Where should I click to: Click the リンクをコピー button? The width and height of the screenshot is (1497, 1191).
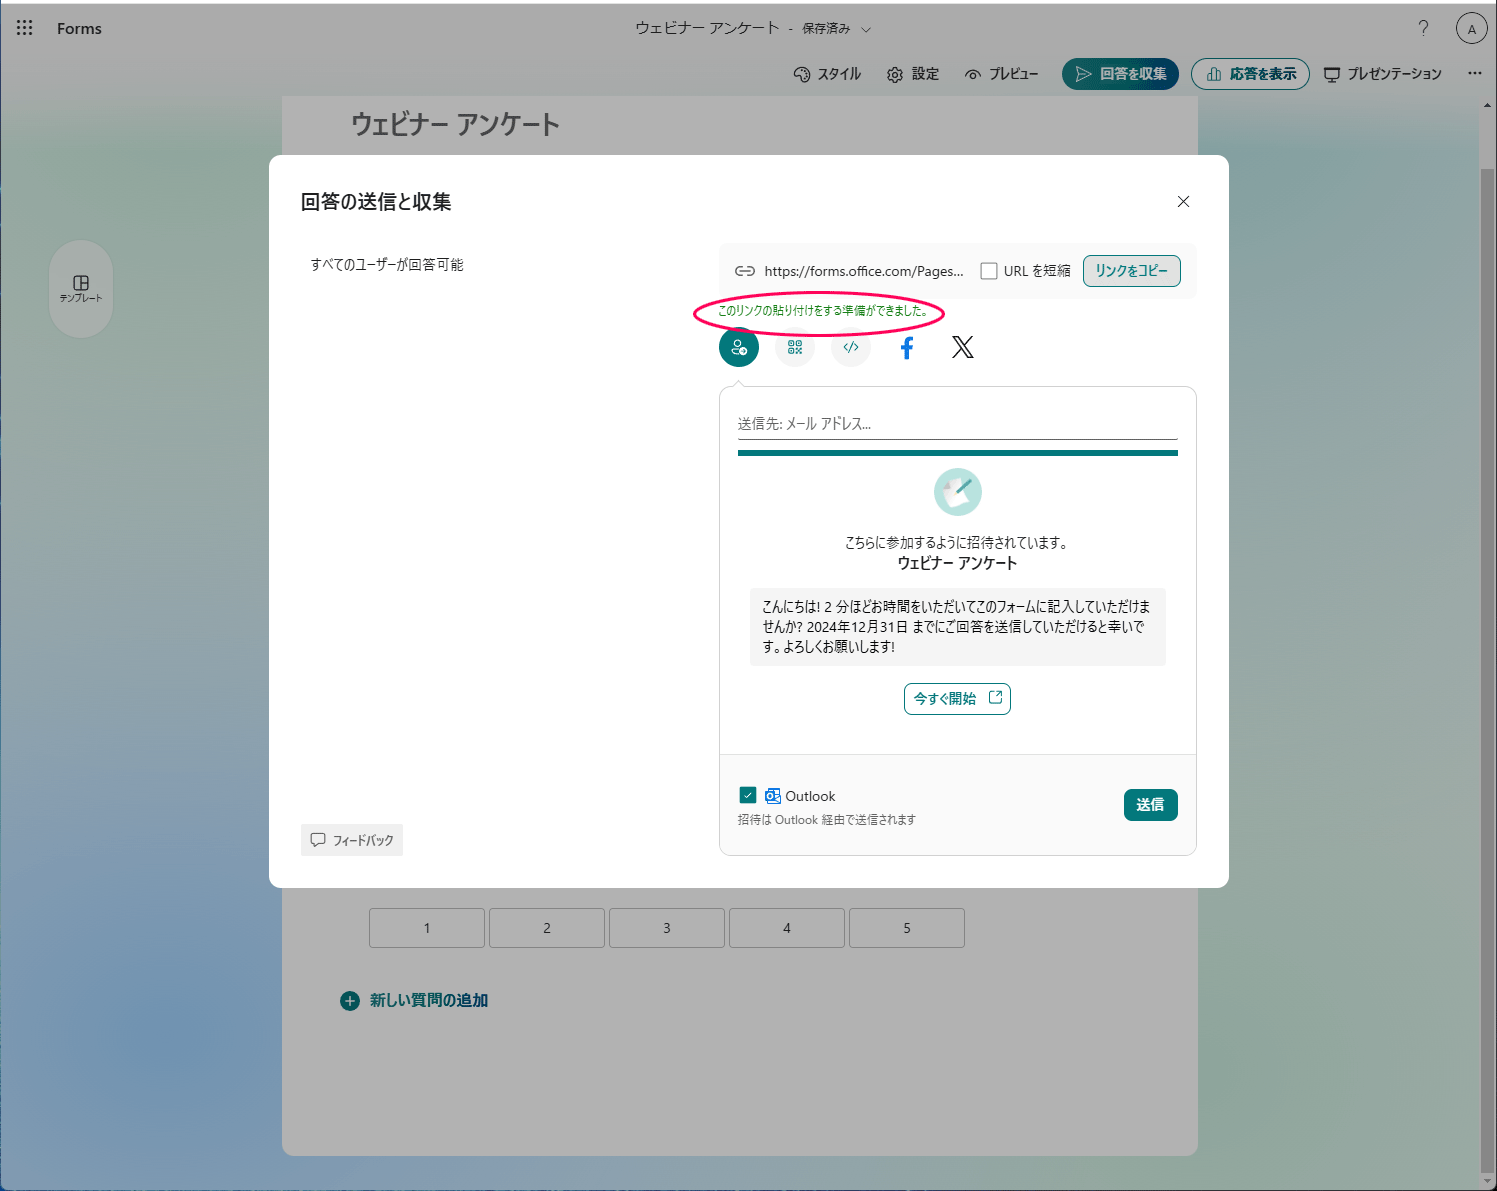click(1131, 270)
